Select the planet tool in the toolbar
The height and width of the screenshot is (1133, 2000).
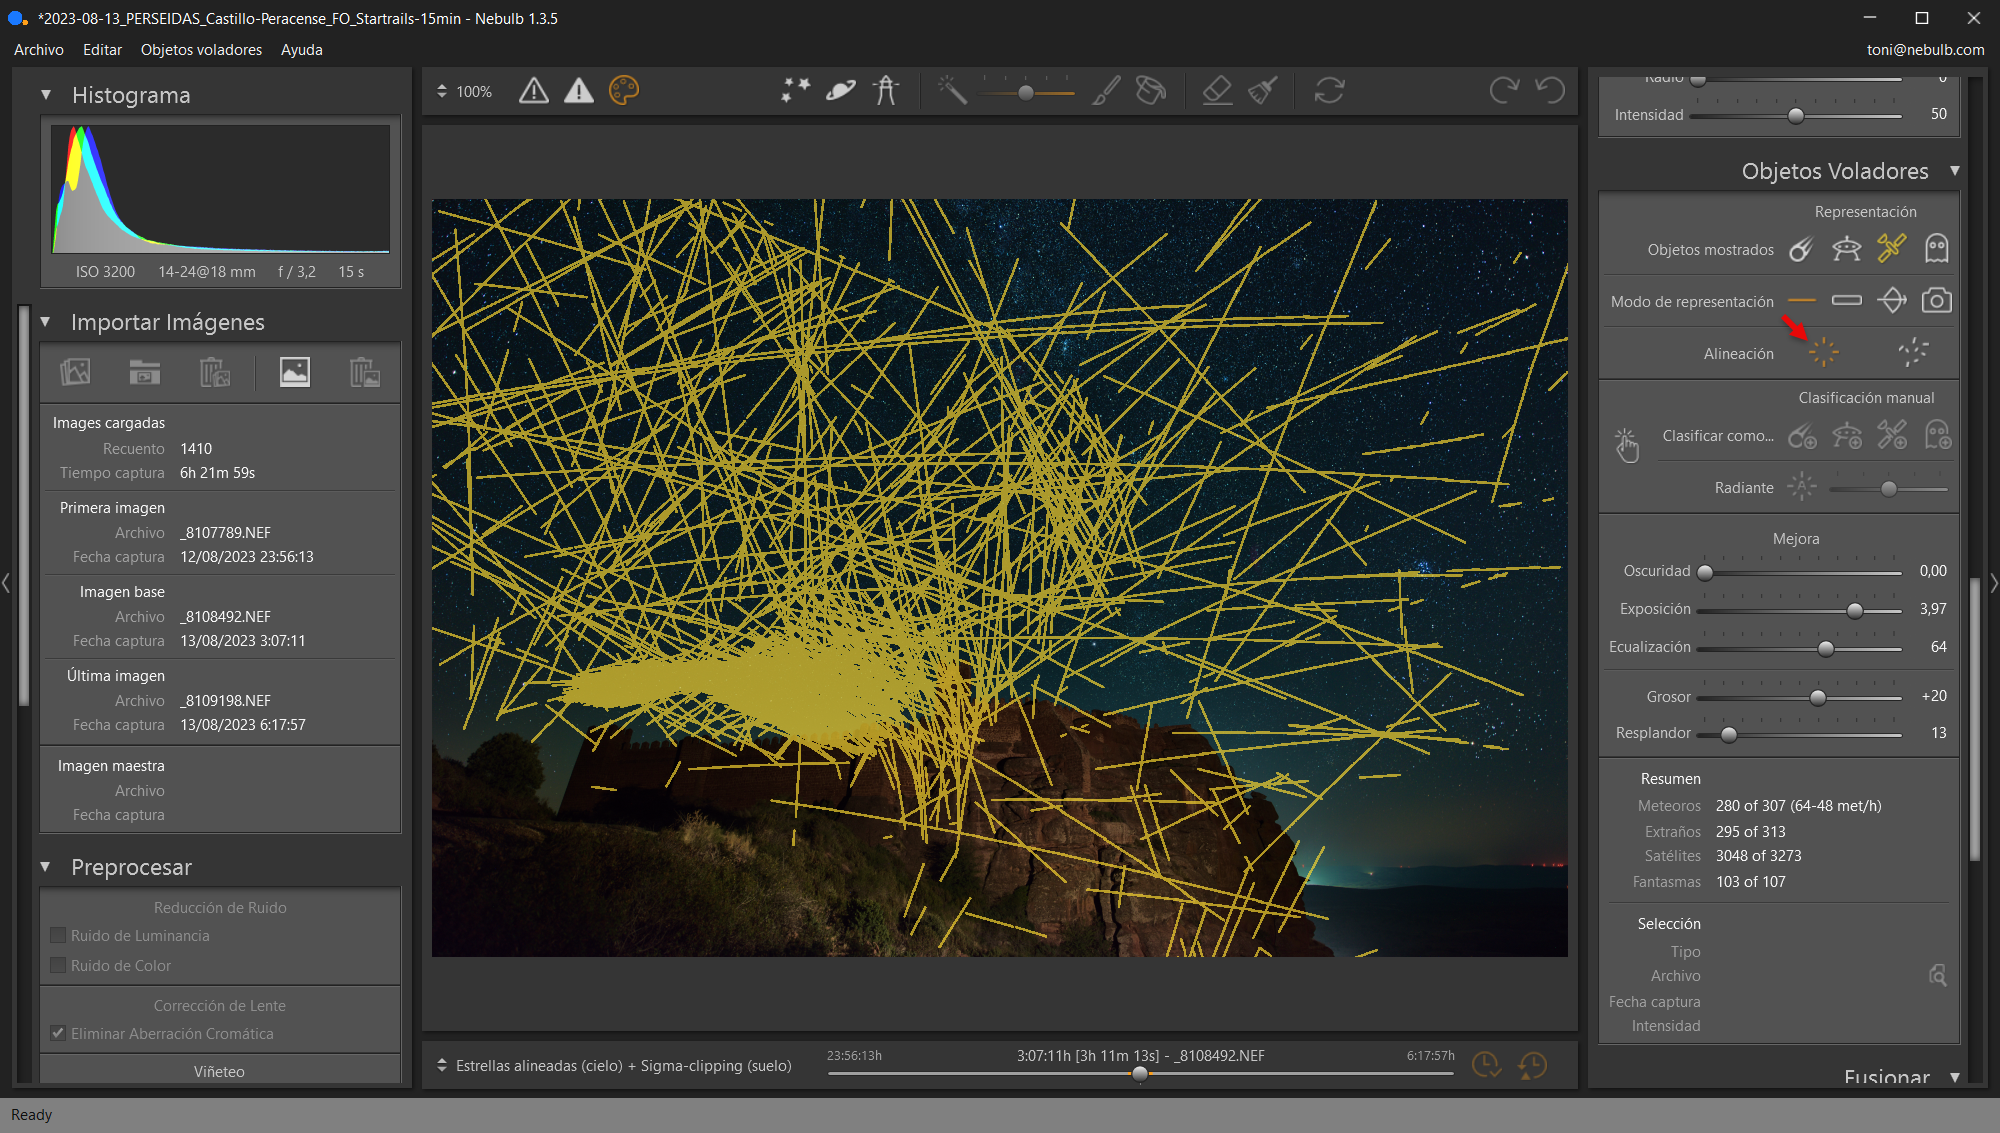(x=841, y=91)
